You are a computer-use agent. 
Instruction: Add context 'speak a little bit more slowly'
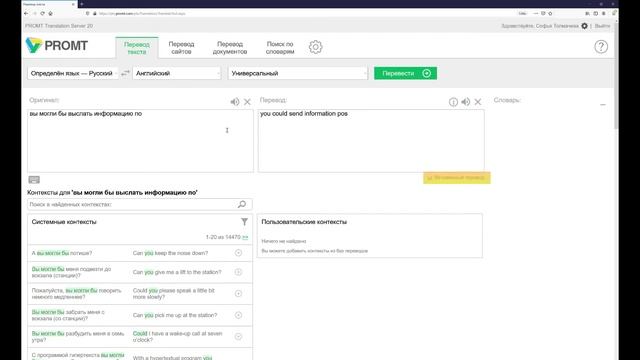point(238,293)
